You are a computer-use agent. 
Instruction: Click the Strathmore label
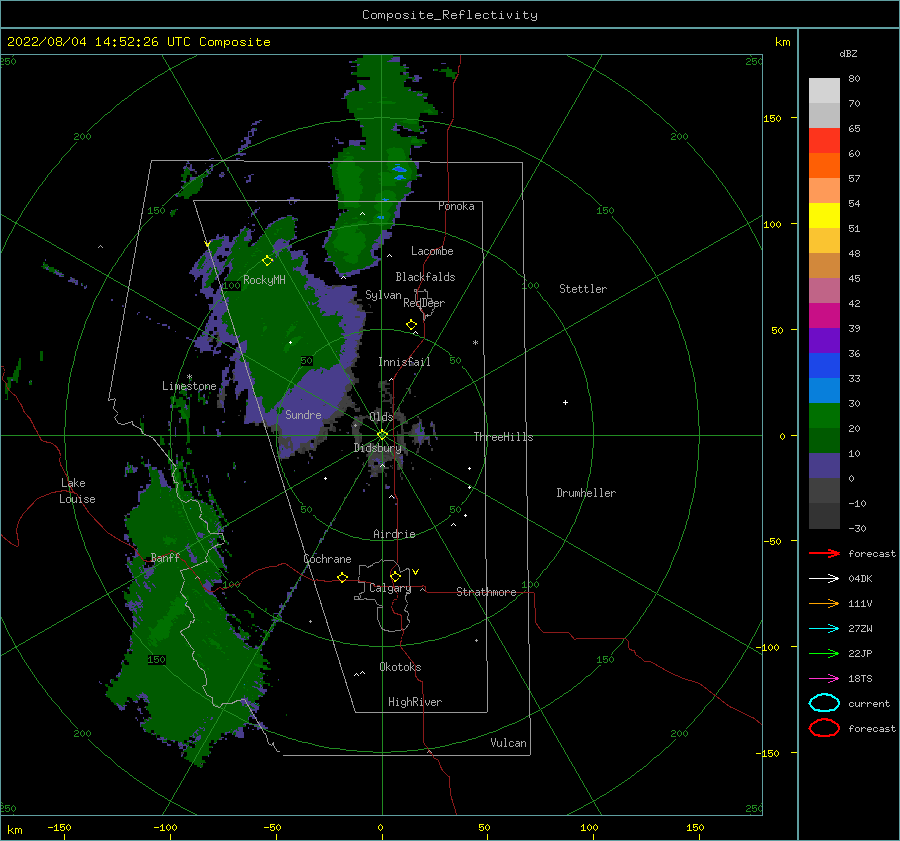486,592
